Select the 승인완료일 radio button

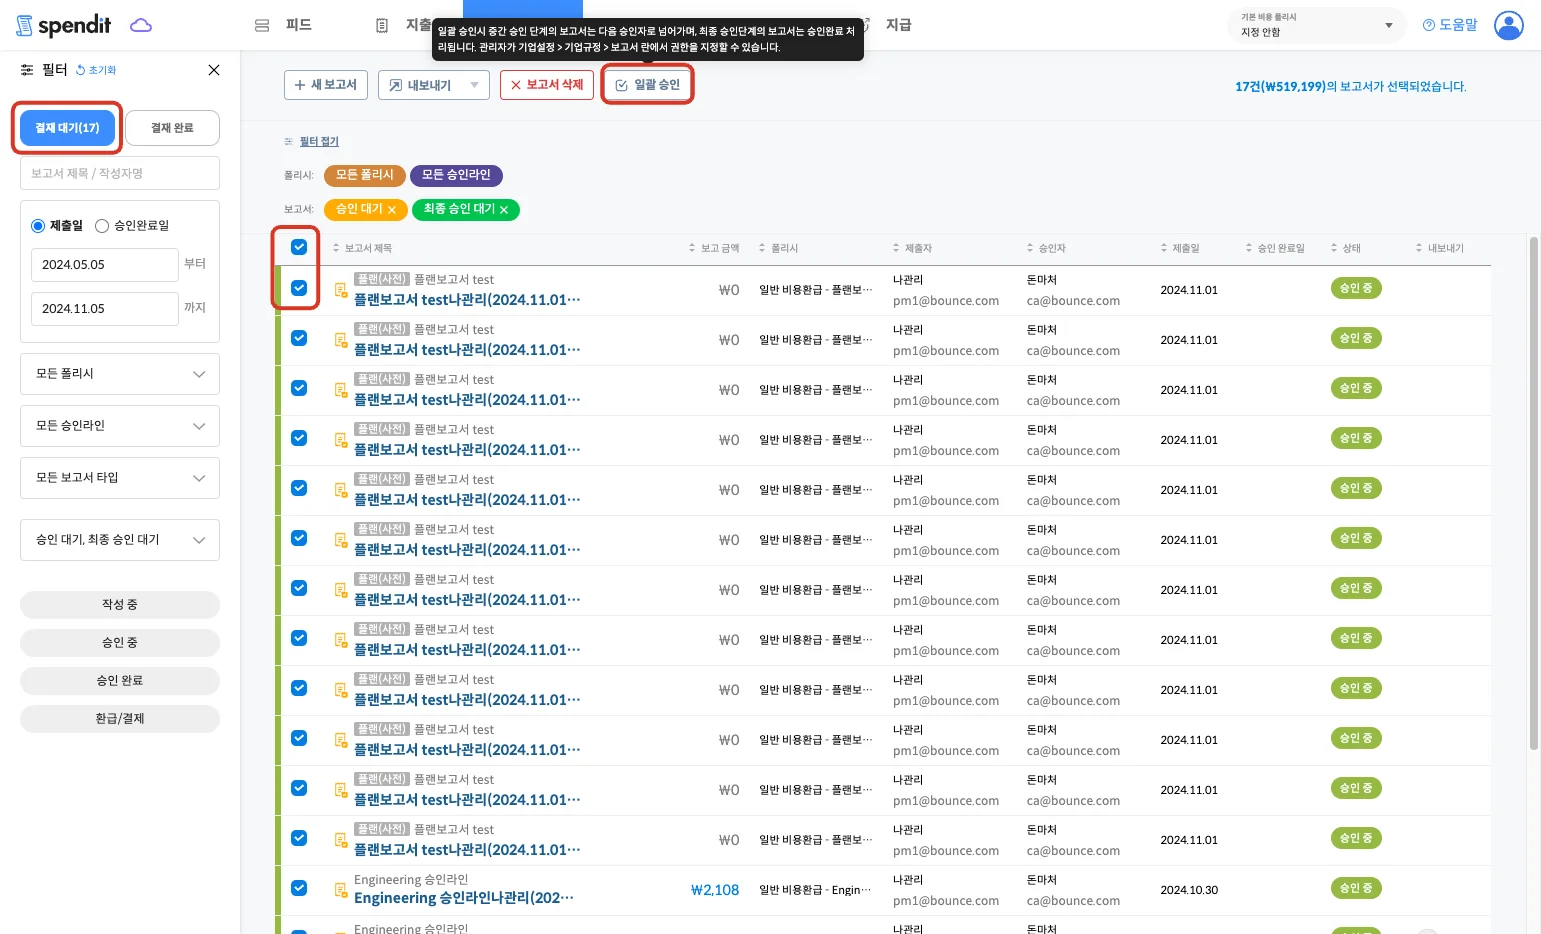(x=102, y=226)
